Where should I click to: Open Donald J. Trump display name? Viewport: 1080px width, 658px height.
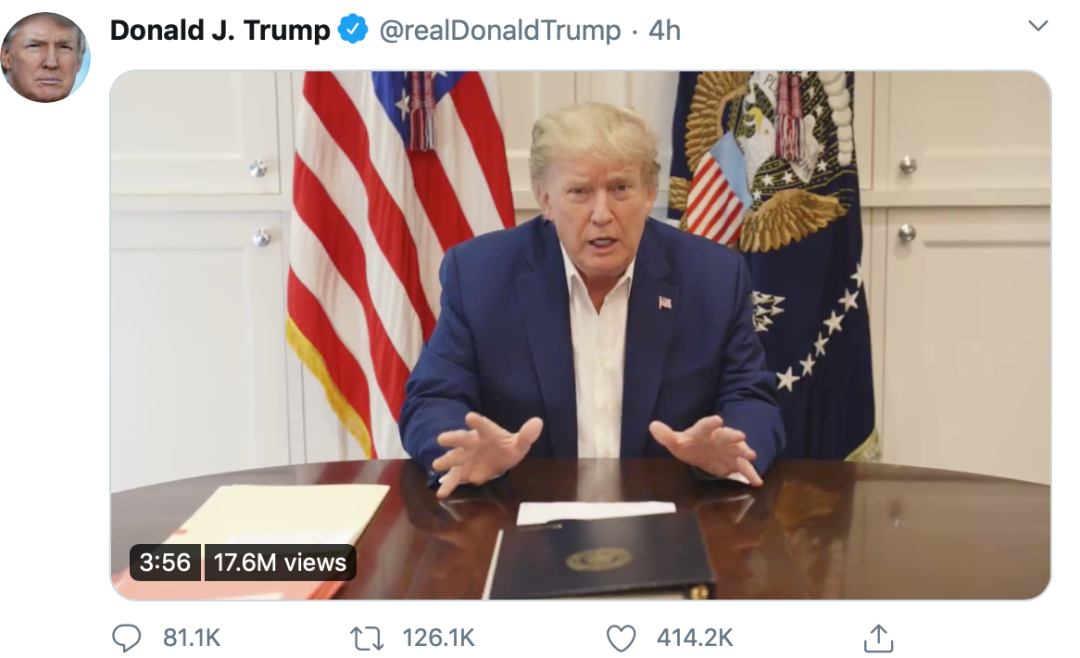220,30
